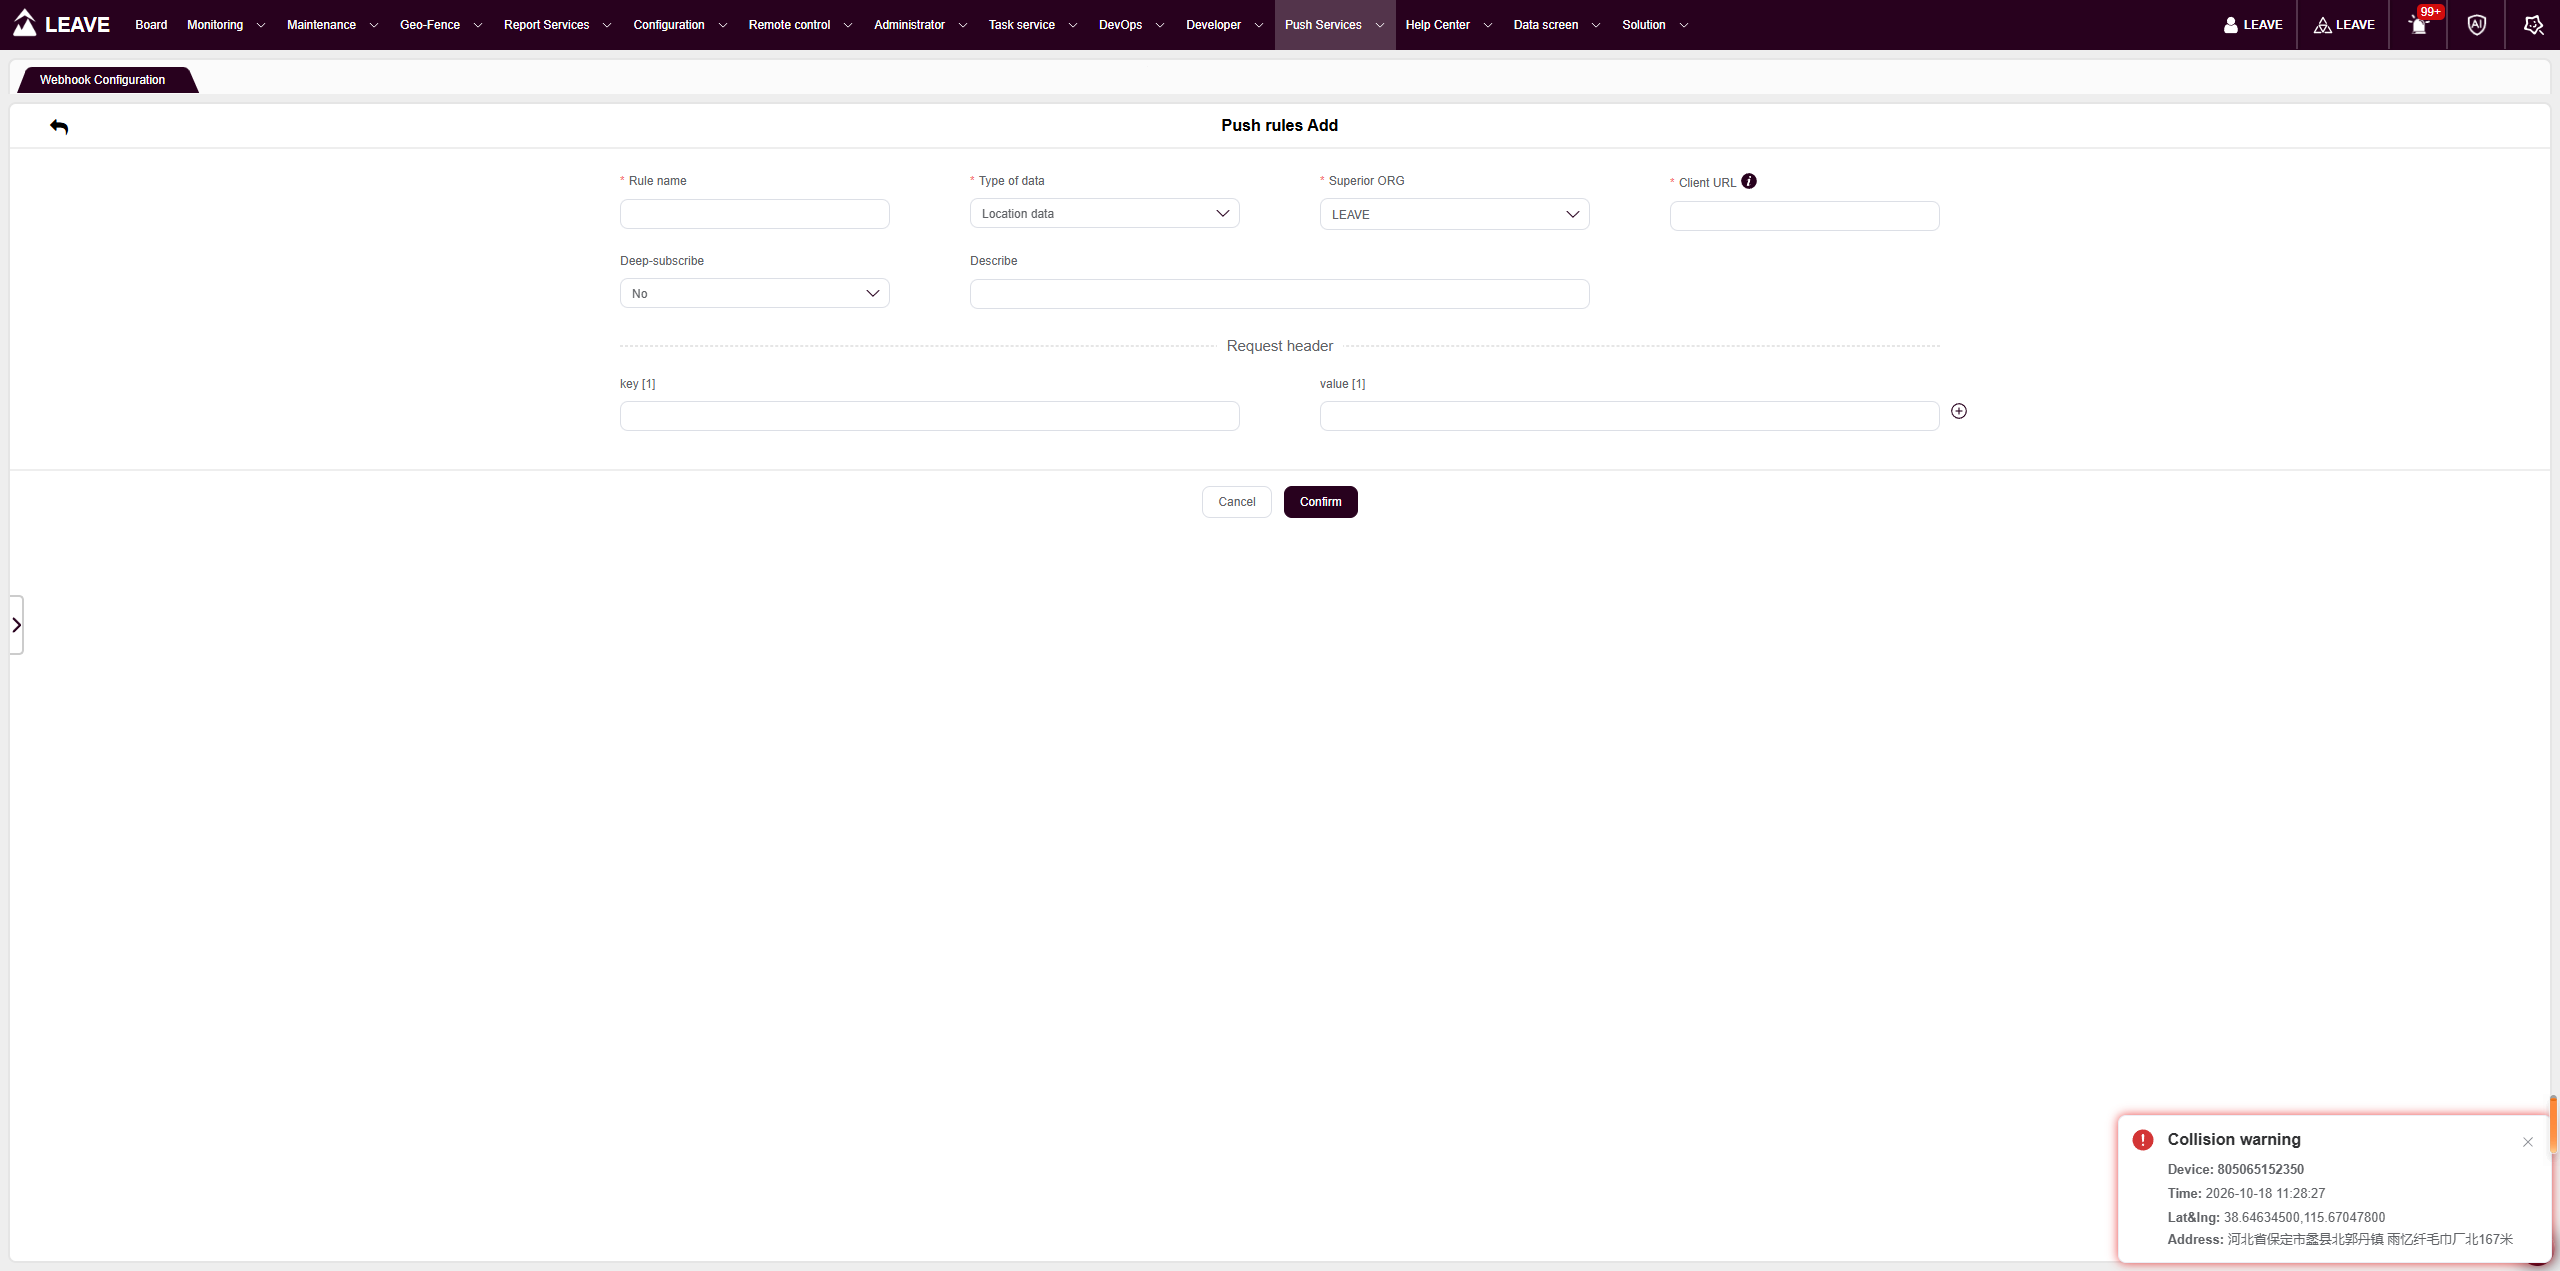Open the Deep-subscribe dropdown

point(754,293)
